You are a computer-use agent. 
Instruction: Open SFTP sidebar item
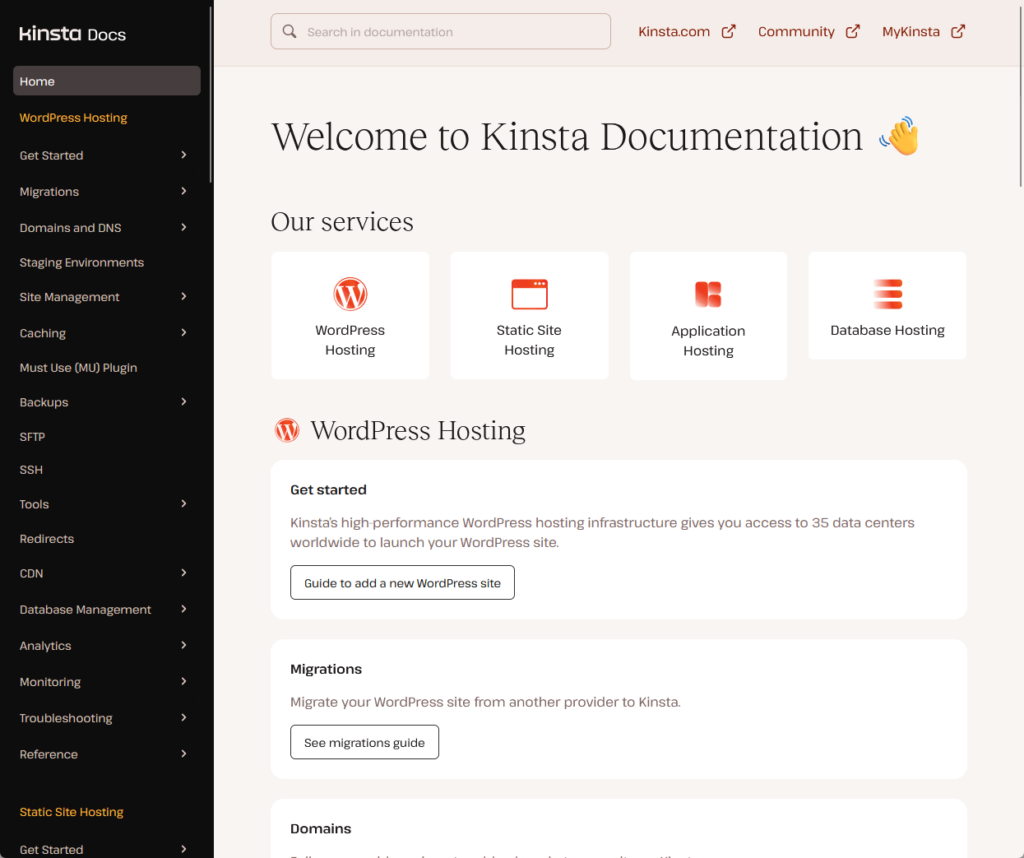click(32, 437)
